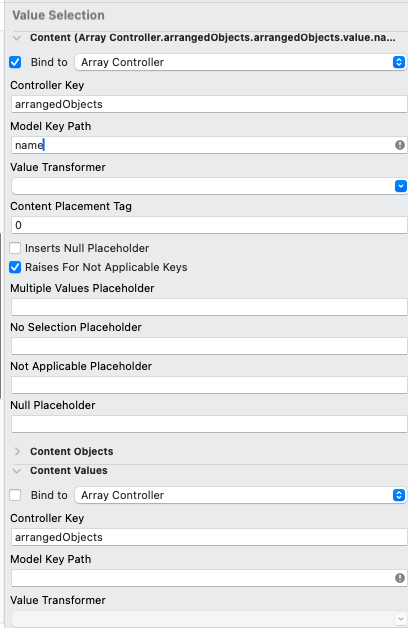Viewport: 408px width, 628px height.
Task: Click the Model Key Path field containing name
Action: (209, 145)
